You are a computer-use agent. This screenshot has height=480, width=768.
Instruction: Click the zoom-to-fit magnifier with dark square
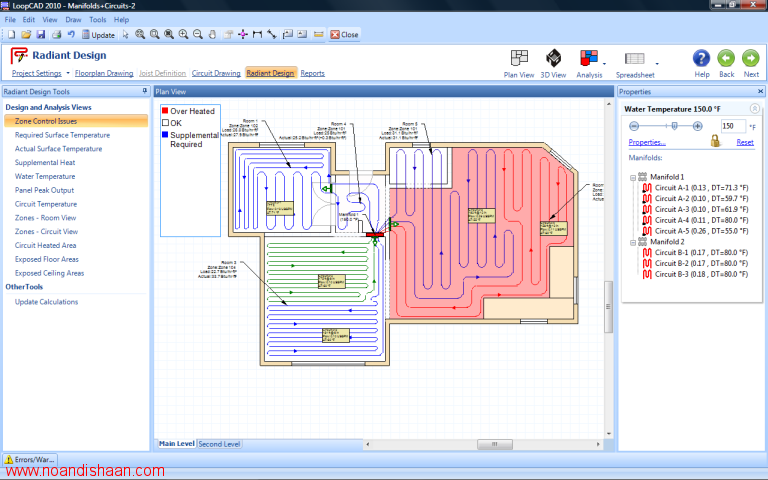169,35
